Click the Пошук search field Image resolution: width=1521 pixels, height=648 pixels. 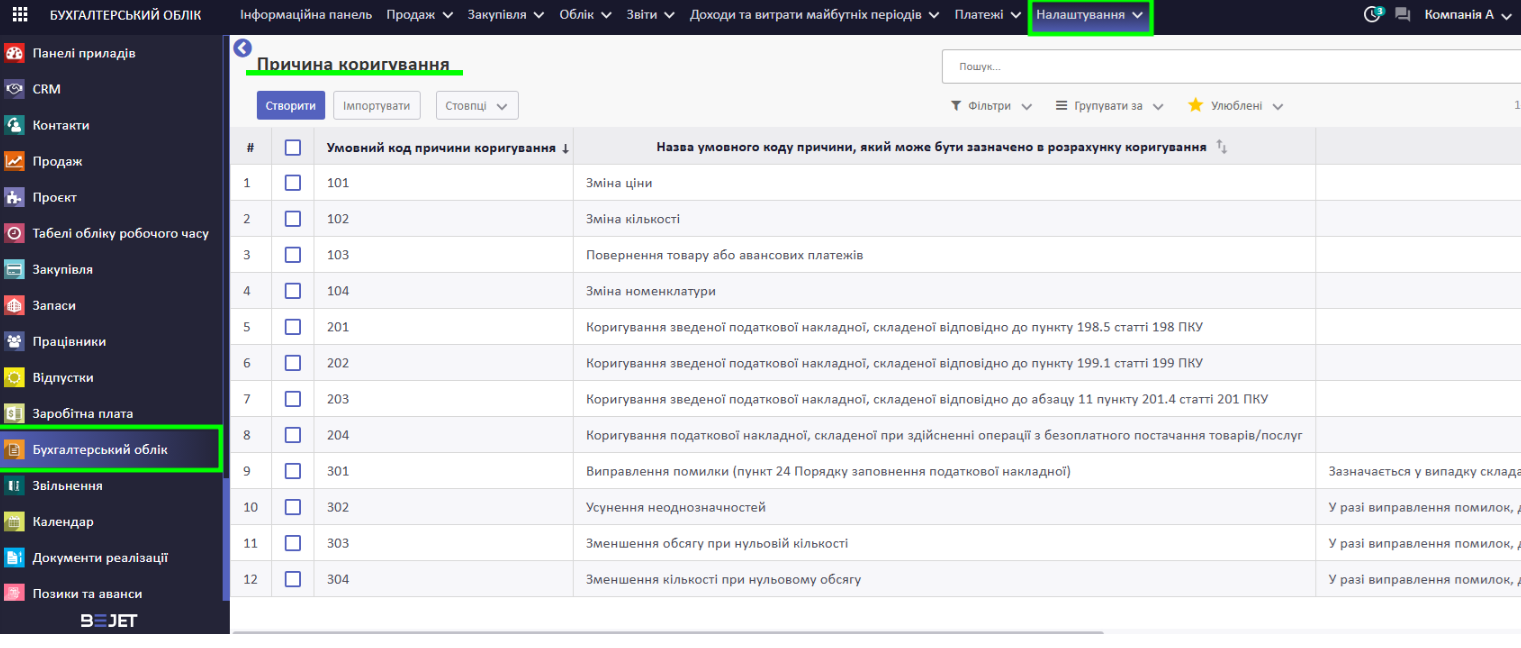coord(1231,66)
